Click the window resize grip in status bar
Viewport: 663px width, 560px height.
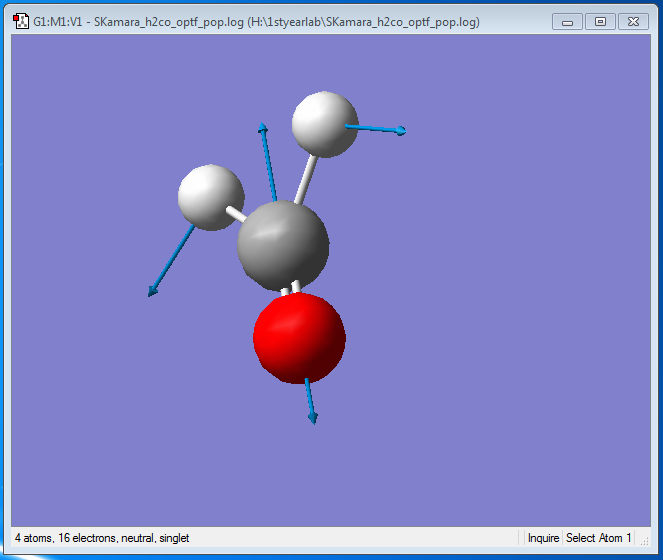(644, 541)
